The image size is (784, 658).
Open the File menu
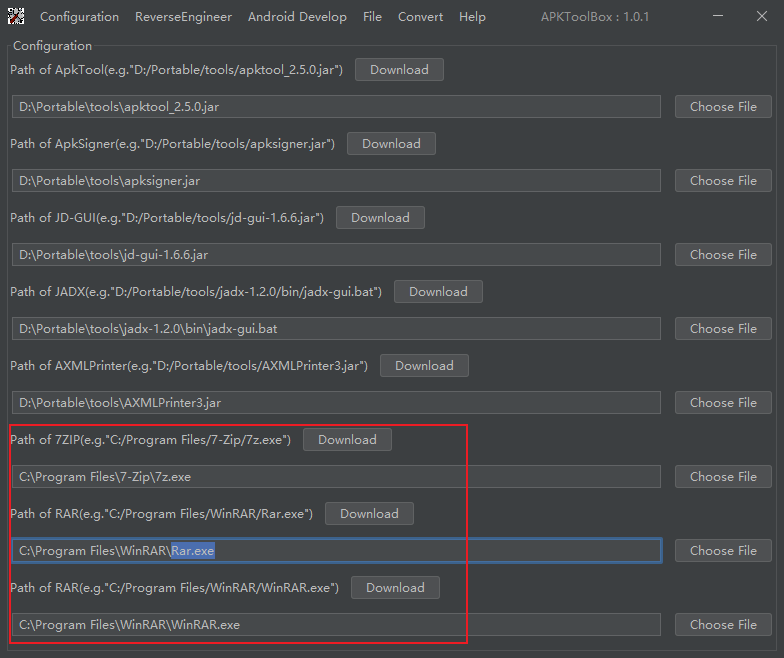372,17
